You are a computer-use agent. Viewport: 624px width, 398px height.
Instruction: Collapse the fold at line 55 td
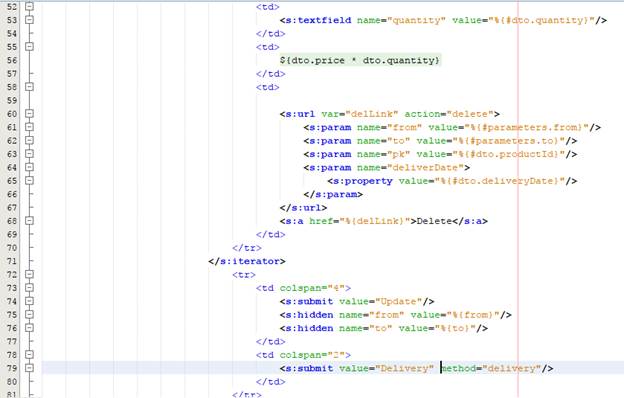click(x=29, y=47)
